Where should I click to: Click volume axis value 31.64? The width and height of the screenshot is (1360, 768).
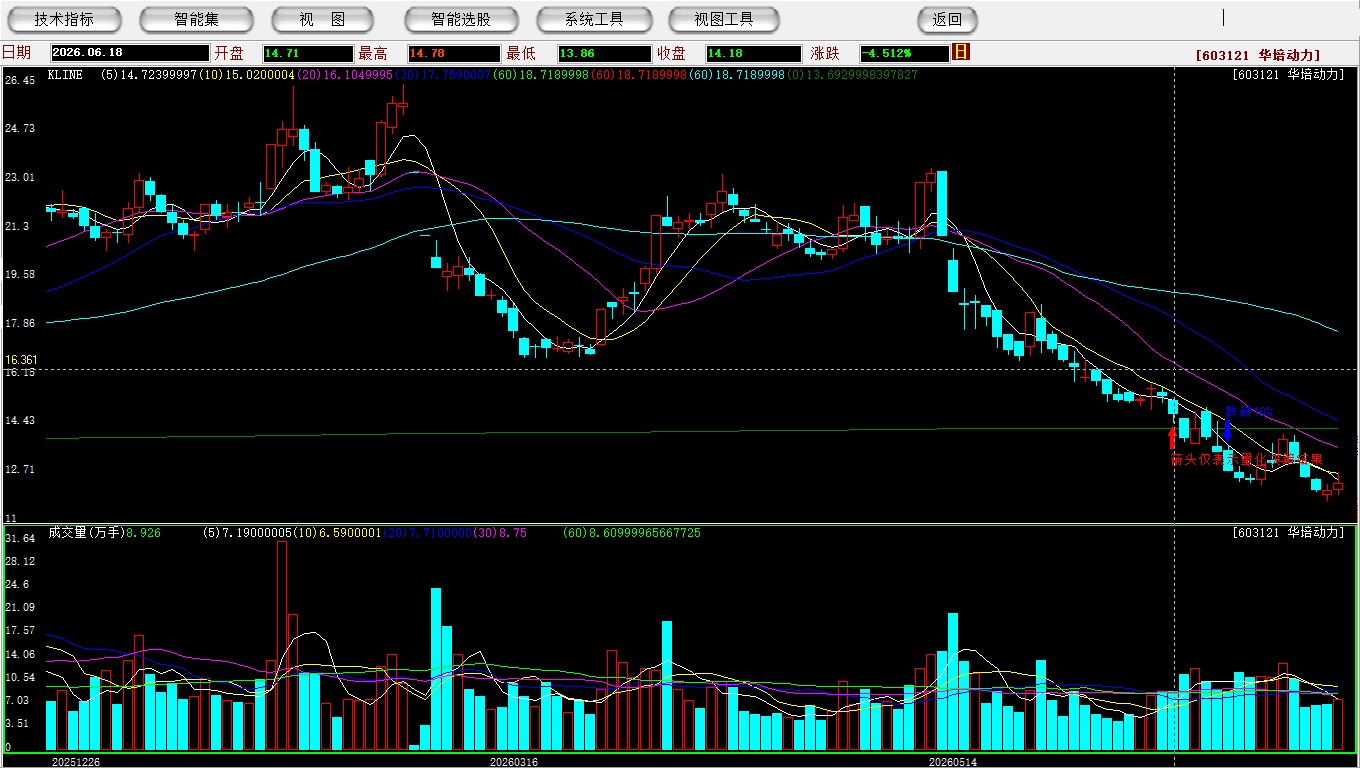tap(20, 538)
